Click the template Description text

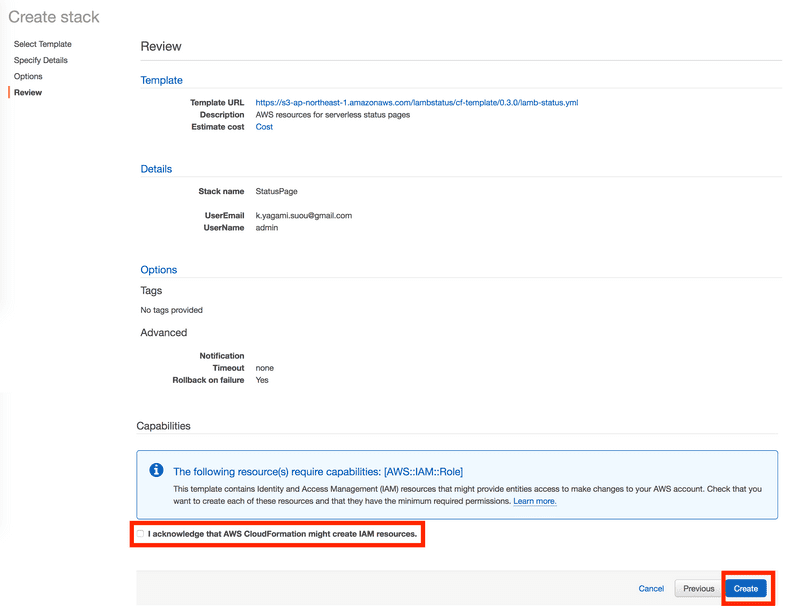tap(333, 115)
